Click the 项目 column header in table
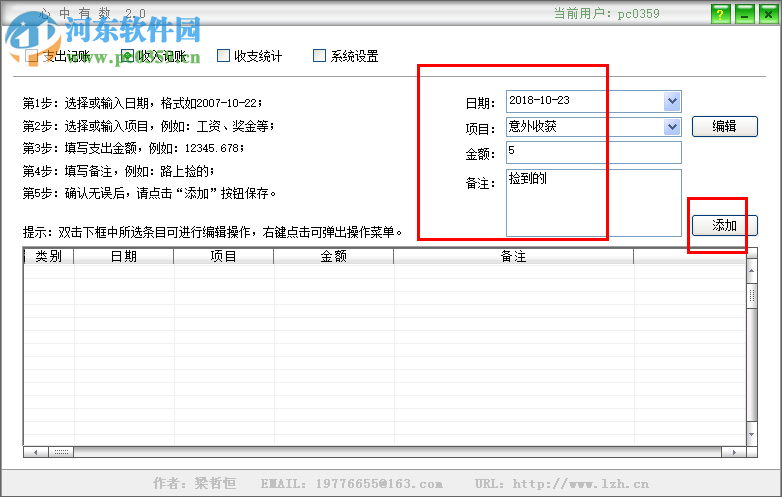 [223, 256]
